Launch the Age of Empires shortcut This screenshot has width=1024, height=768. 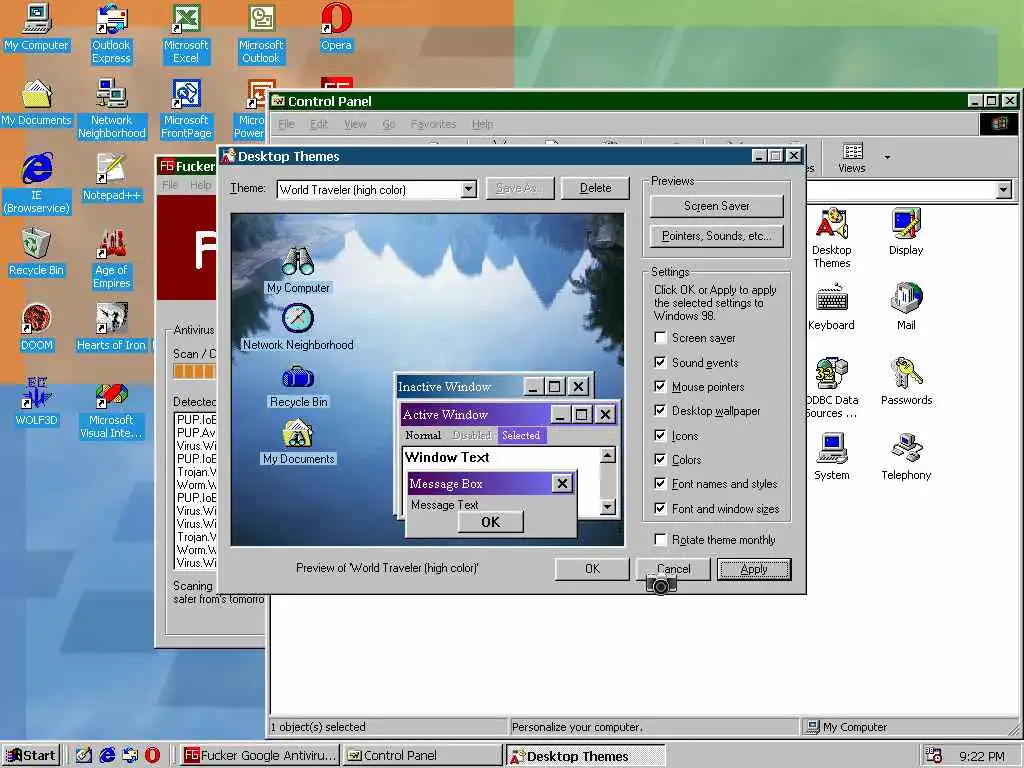point(112,259)
